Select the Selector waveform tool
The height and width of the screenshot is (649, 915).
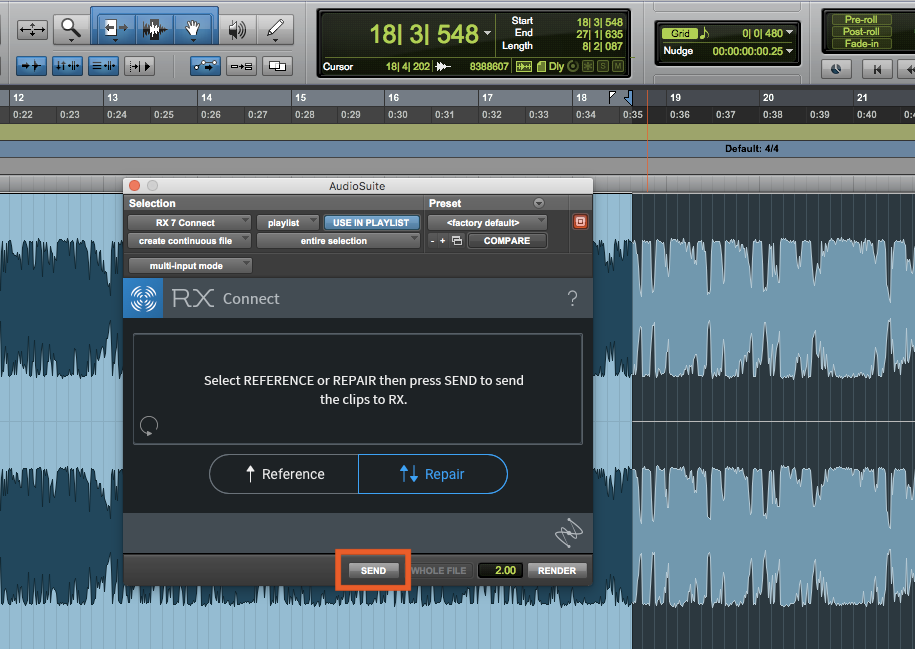[153, 29]
